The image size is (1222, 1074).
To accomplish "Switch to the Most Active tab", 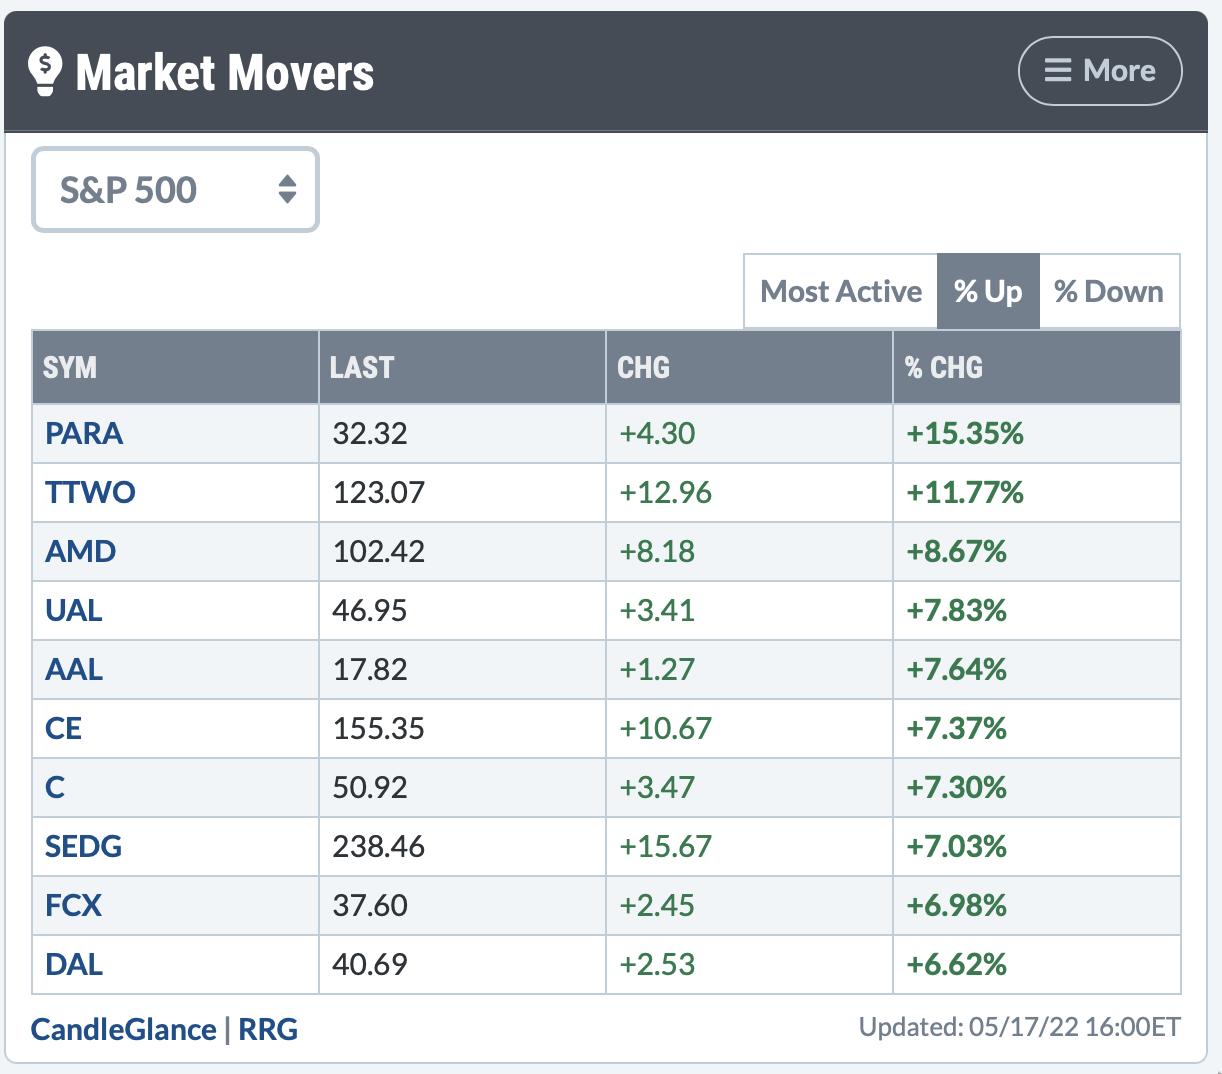I will pyautogui.click(x=840, y=292).
